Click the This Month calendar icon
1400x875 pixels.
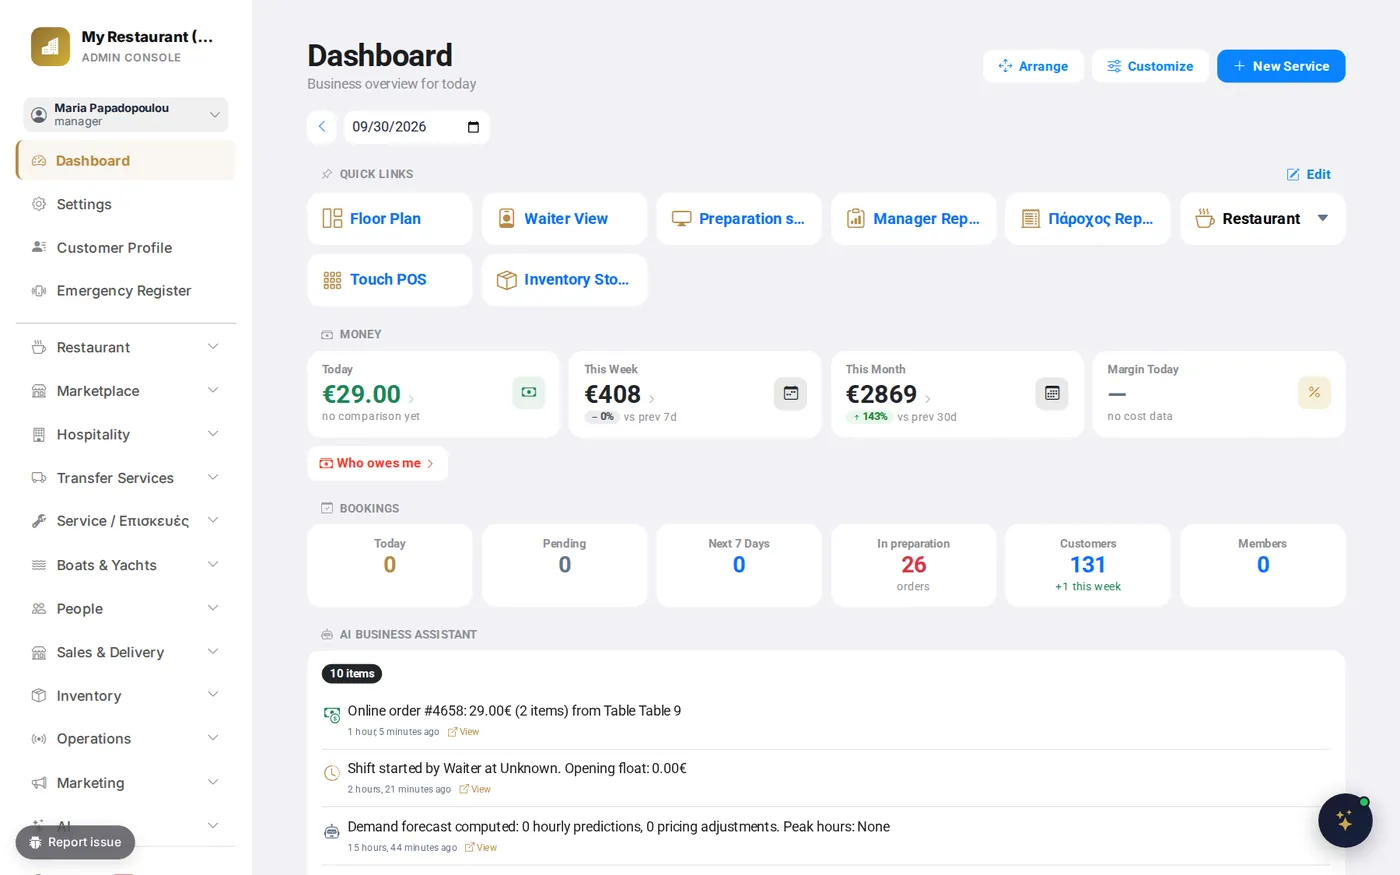[1052, 393]
